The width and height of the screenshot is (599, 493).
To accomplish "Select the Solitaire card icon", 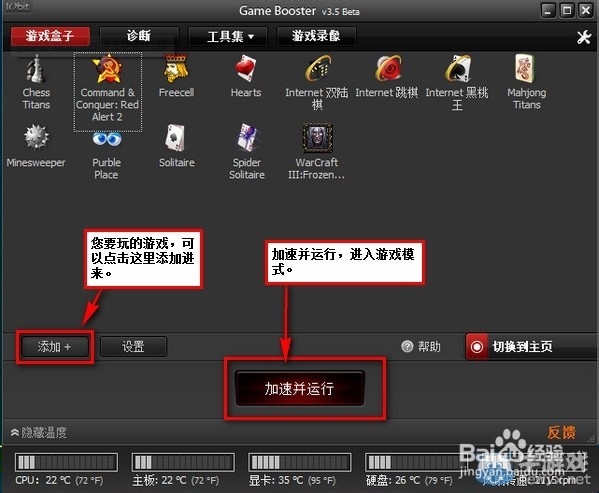I will (175, 137).
